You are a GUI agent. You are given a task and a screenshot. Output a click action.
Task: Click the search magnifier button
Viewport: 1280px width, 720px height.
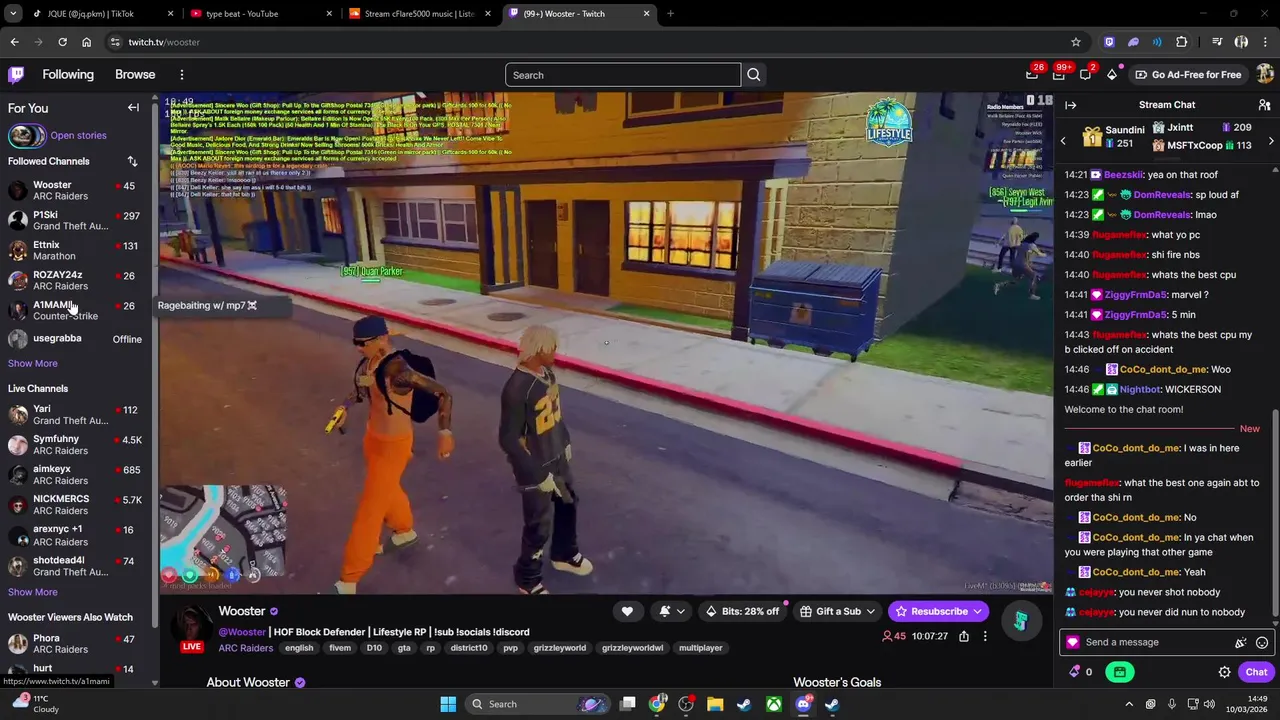[x=754, y=75]
